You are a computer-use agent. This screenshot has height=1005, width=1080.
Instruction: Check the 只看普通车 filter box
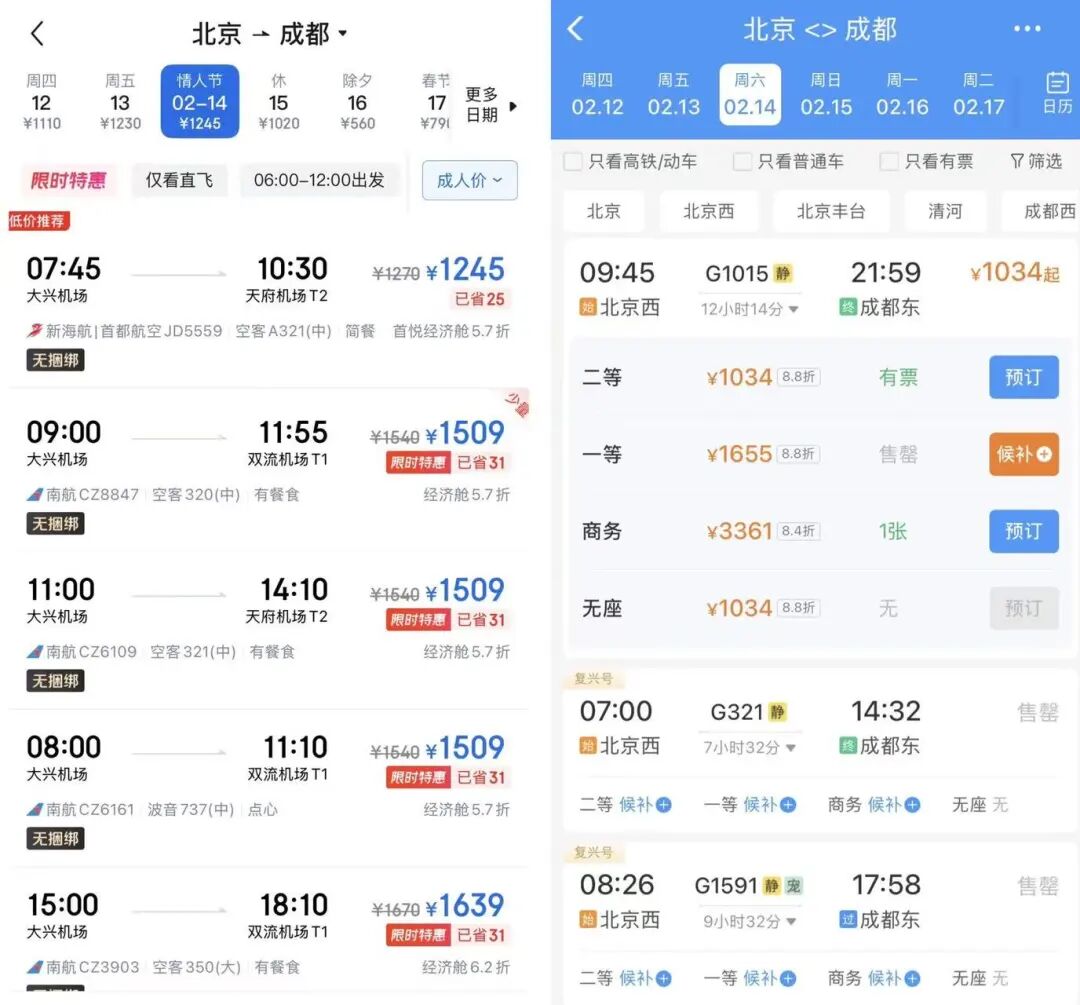pyautogui.click(x=742, y=161)
